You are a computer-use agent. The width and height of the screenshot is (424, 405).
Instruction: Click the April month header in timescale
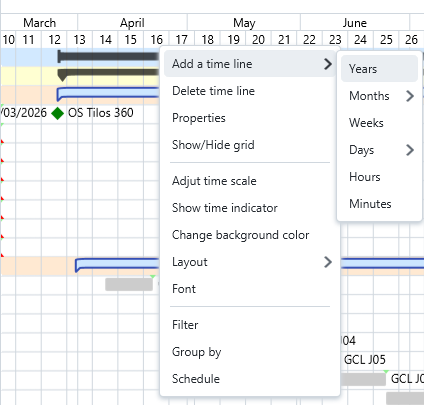[132, 23]
